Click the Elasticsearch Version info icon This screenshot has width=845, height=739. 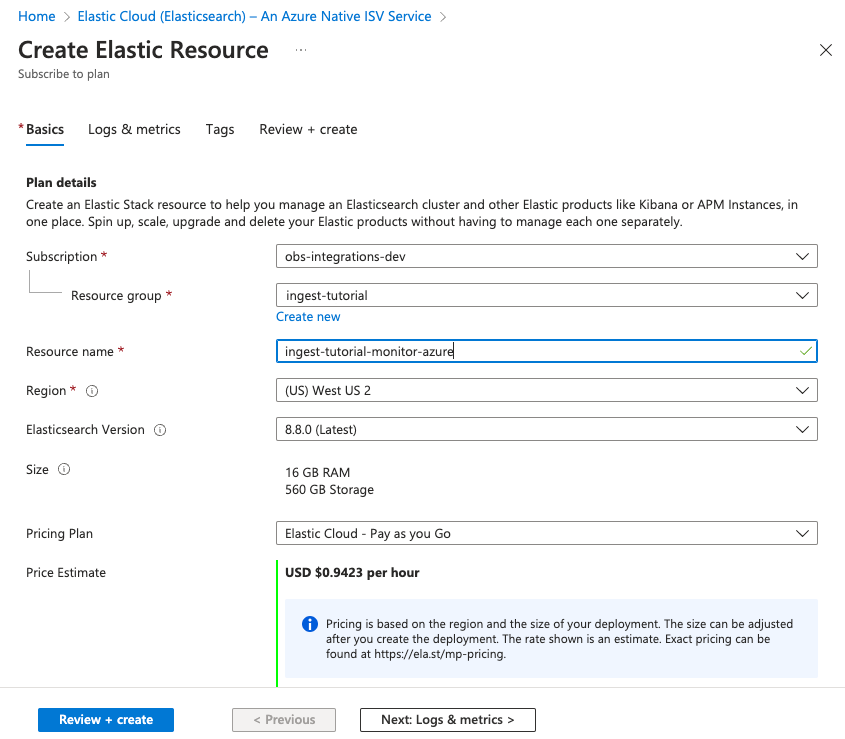158,430
